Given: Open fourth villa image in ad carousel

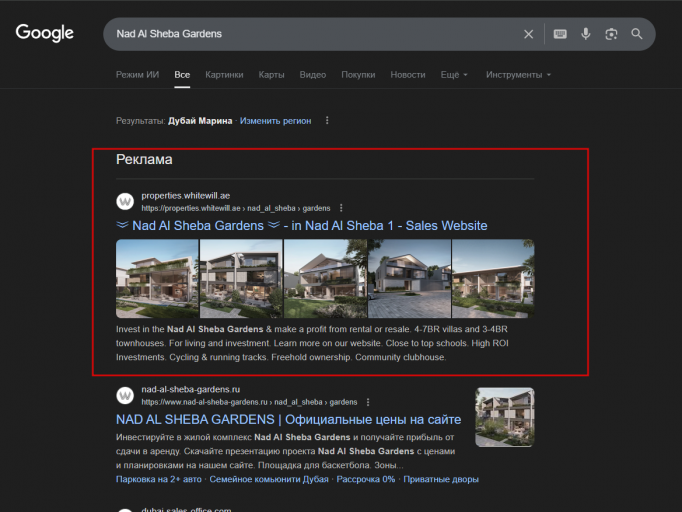Looking at the screenshot, I should pyautogui.click(x=409, y=278).
